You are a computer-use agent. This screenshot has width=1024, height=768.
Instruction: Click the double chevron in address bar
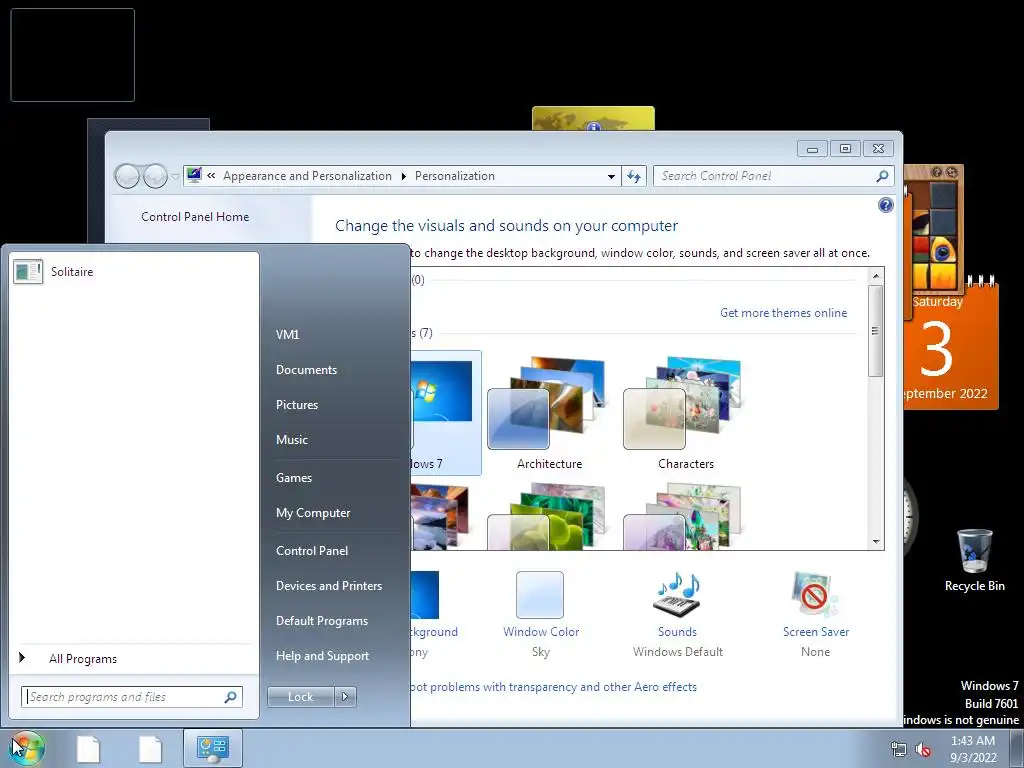pos(211,176)
